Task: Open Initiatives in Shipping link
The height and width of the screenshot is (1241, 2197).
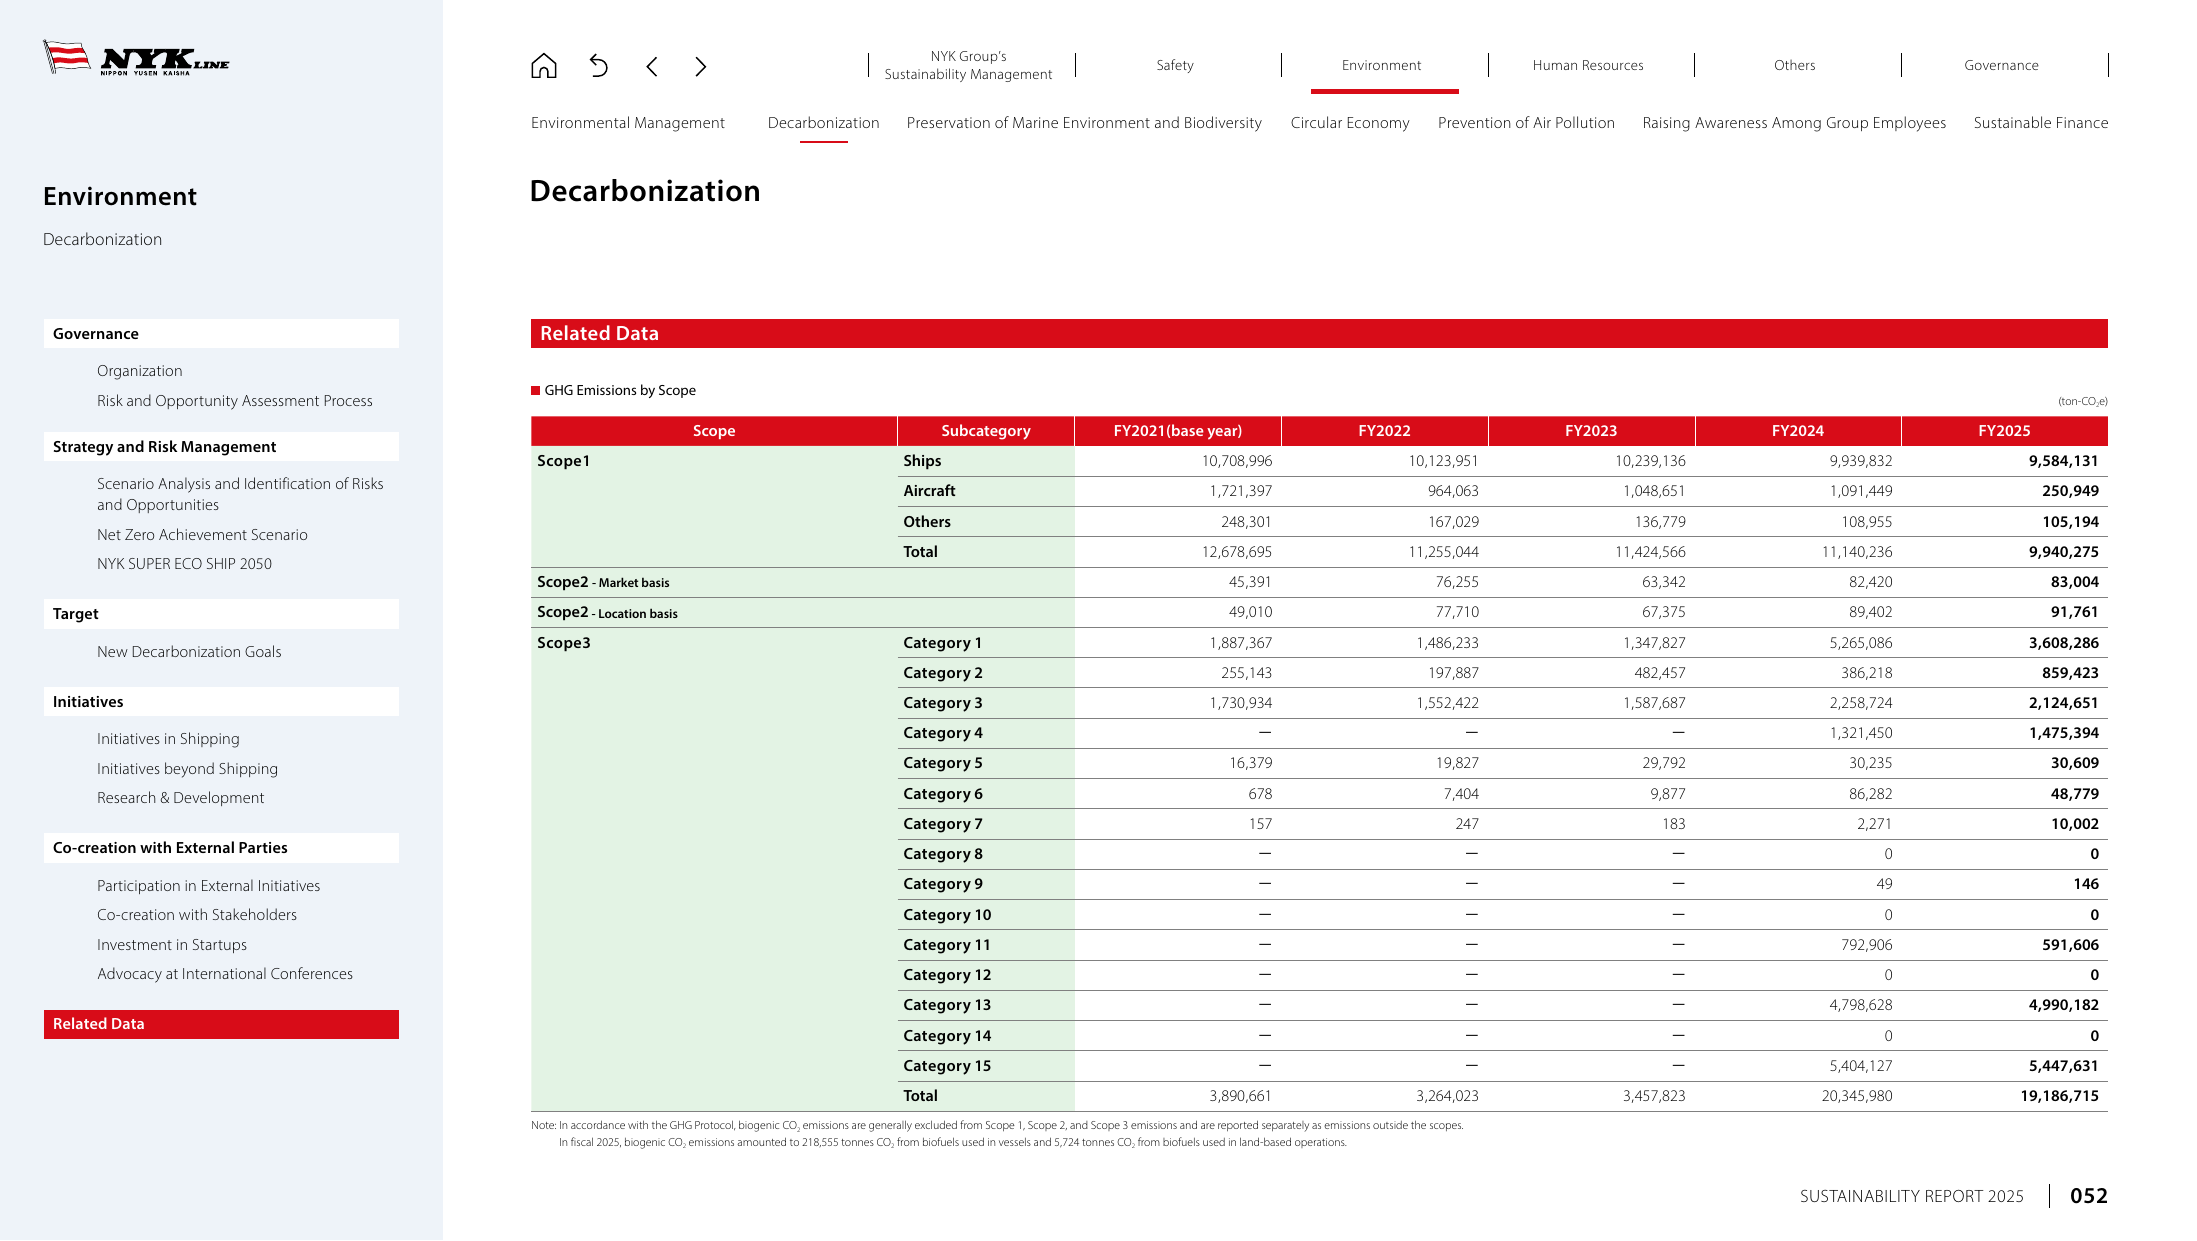Action: click(x=168, y=739)
